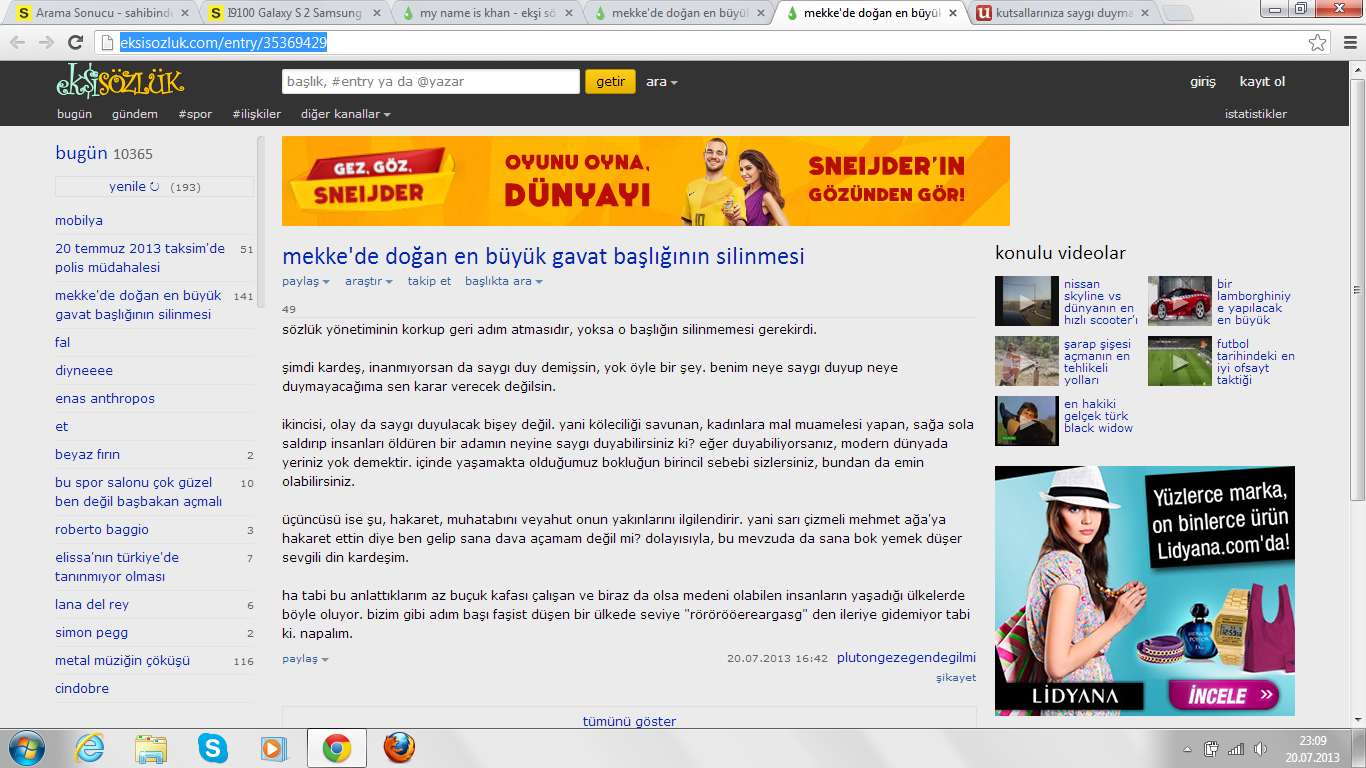The width and height of the screenshot is (1366, 768).
Task: Bookmark this page with star icon
Action: pyautogui.click(x=1318, y=42)
